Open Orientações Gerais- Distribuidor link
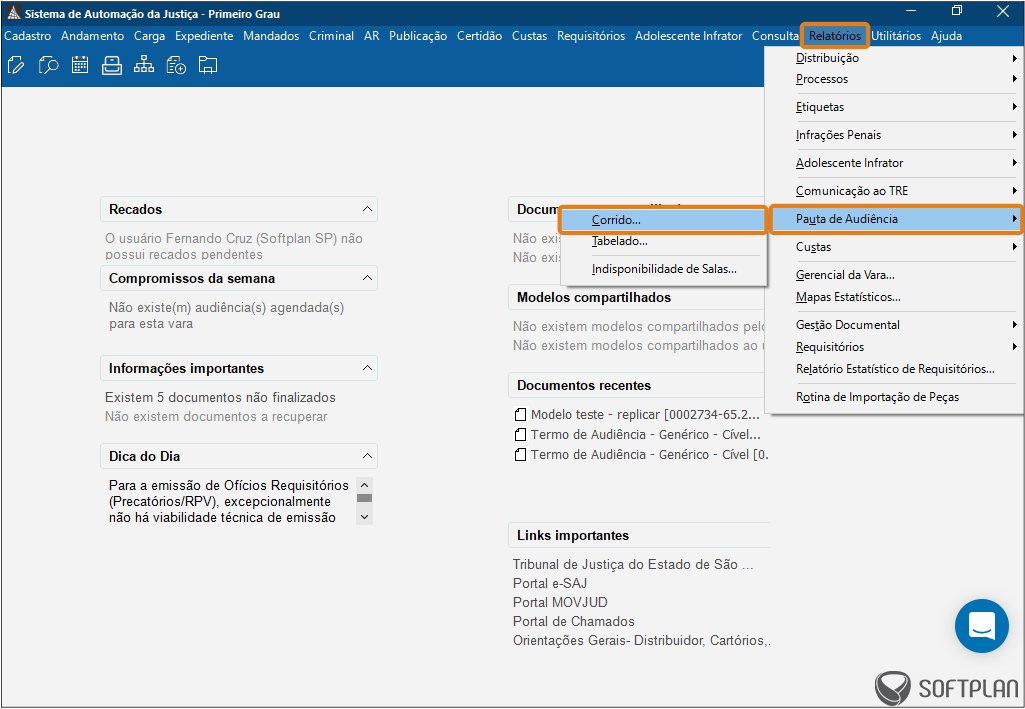This screenshot has height=709, width=1025. tap(641, 641)
